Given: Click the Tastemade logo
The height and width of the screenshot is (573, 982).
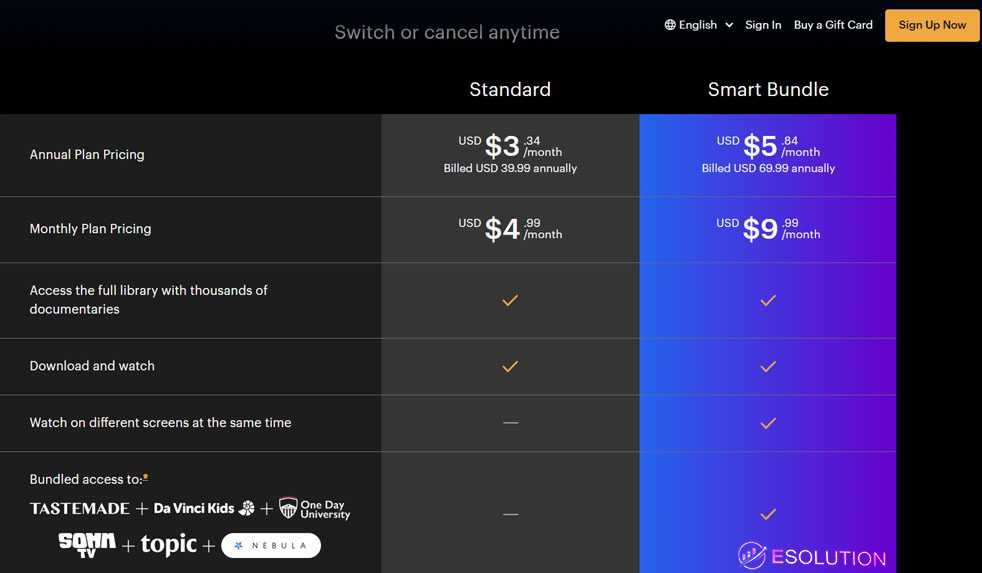Looking at the screenshot, I should 80,508.
